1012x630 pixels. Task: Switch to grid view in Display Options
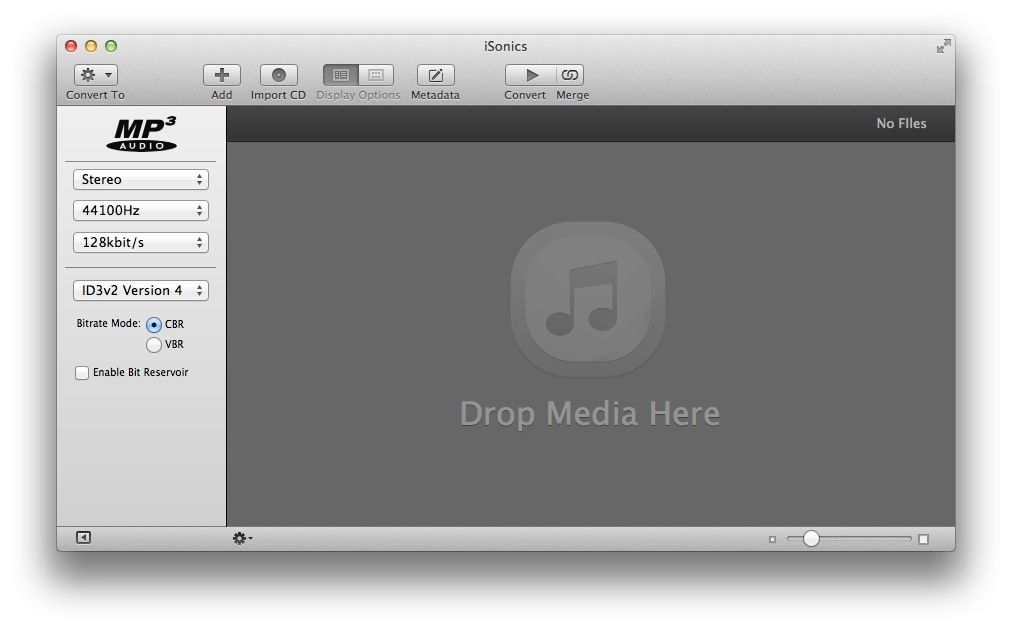point(376,75)
